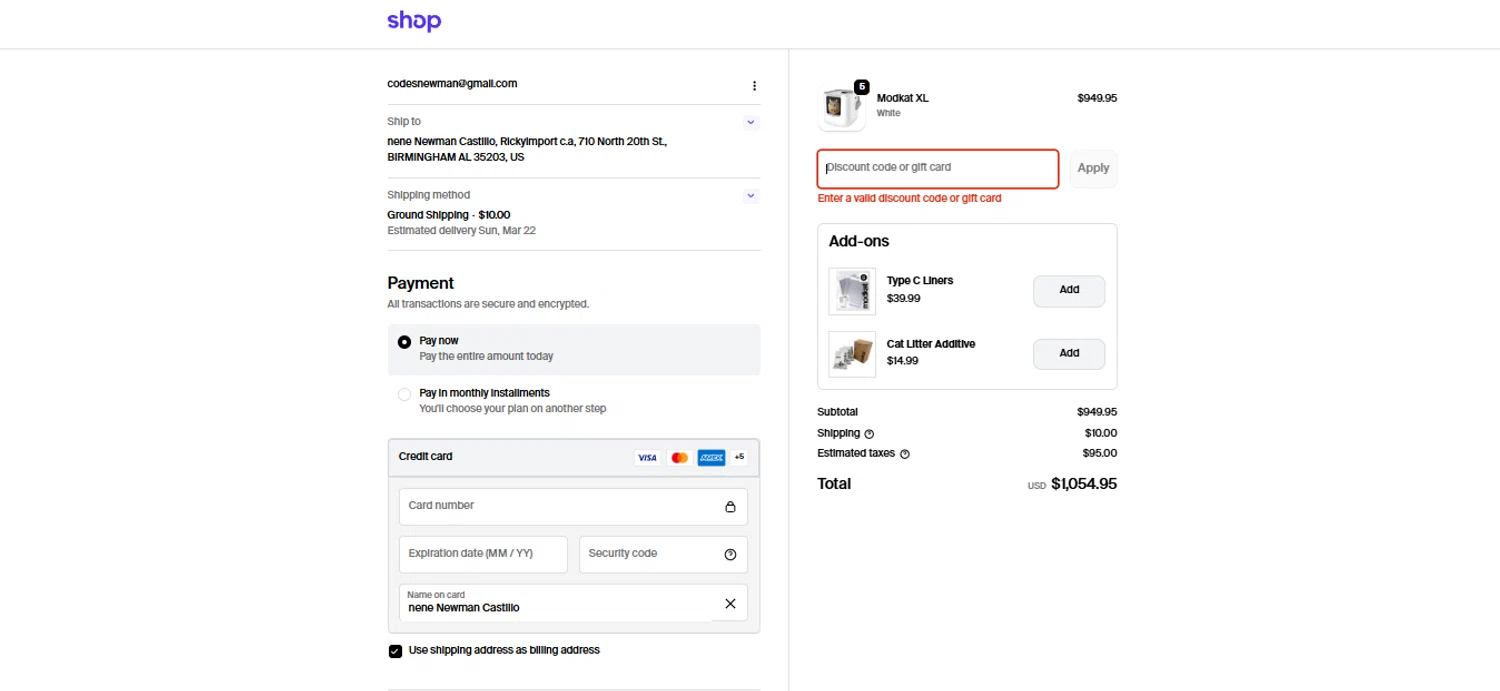1500x691 pixels.
Task: Click the American Express icon
Action: pos(711,457)
